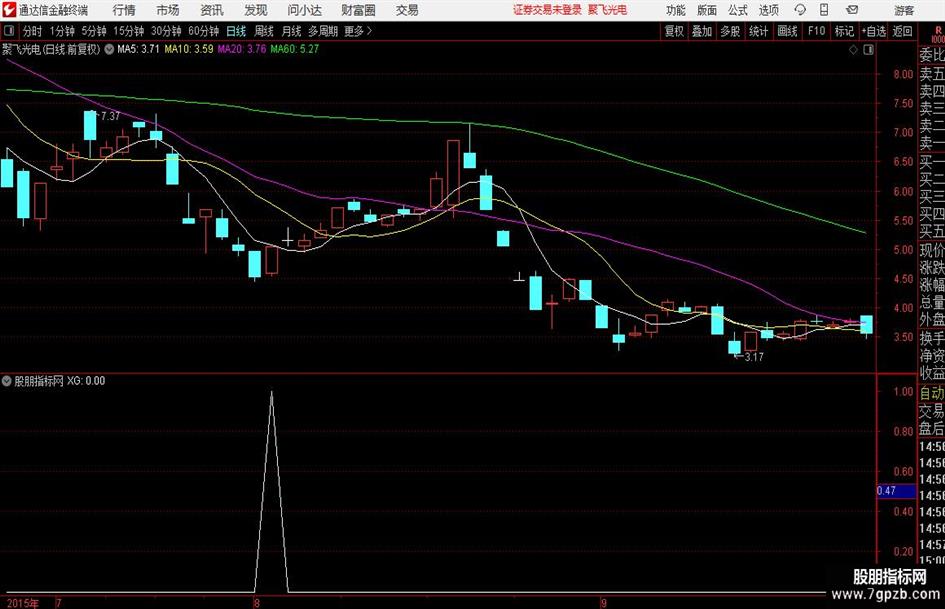The height and width of the screenshot is (609, 945).
Task: Open the 资讯 menu
Action: (212, 10)
